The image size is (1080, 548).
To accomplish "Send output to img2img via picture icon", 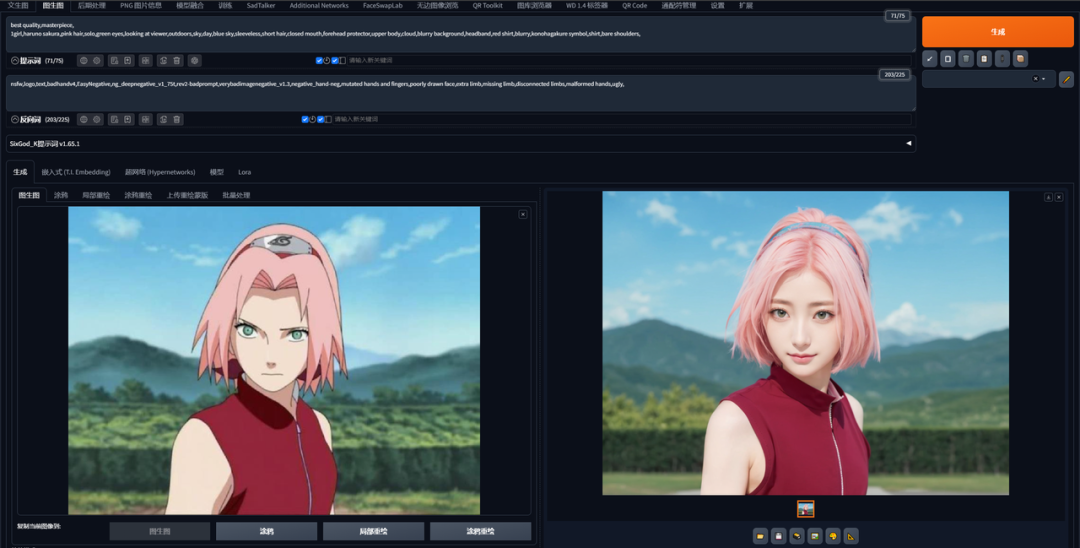I will (x=815, y=536).
